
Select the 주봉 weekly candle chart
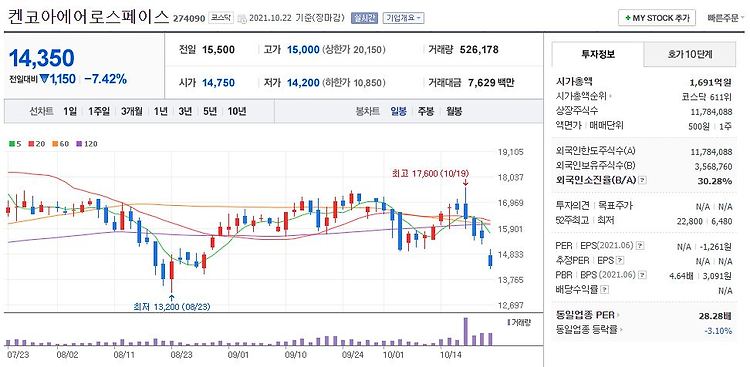tap(426, 111)
